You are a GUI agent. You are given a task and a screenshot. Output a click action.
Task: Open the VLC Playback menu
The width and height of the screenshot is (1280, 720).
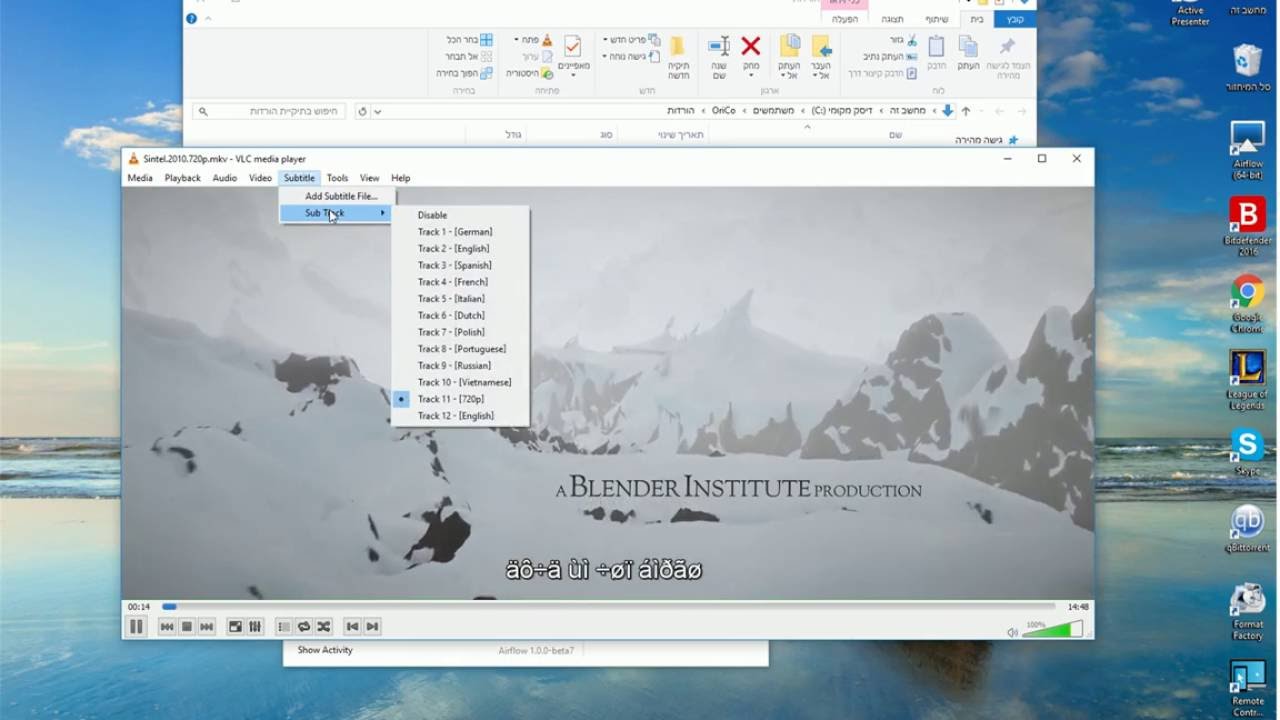[x=183, y=178]
